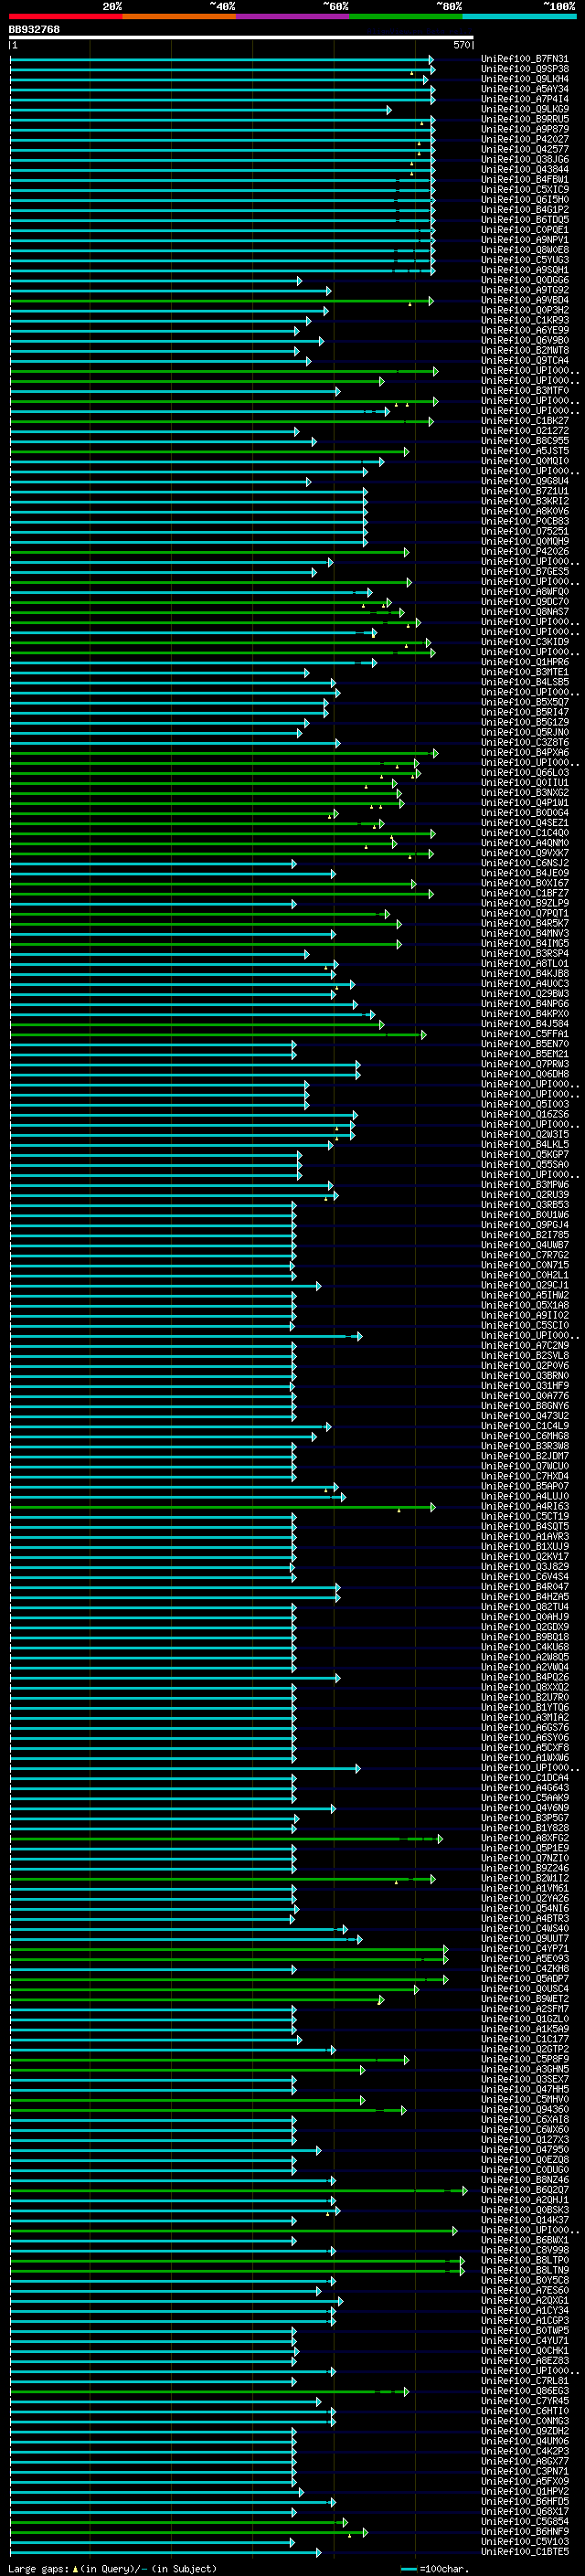
Task: Select hit label UniRef100_A9TG92
Action: pos(525,290)
